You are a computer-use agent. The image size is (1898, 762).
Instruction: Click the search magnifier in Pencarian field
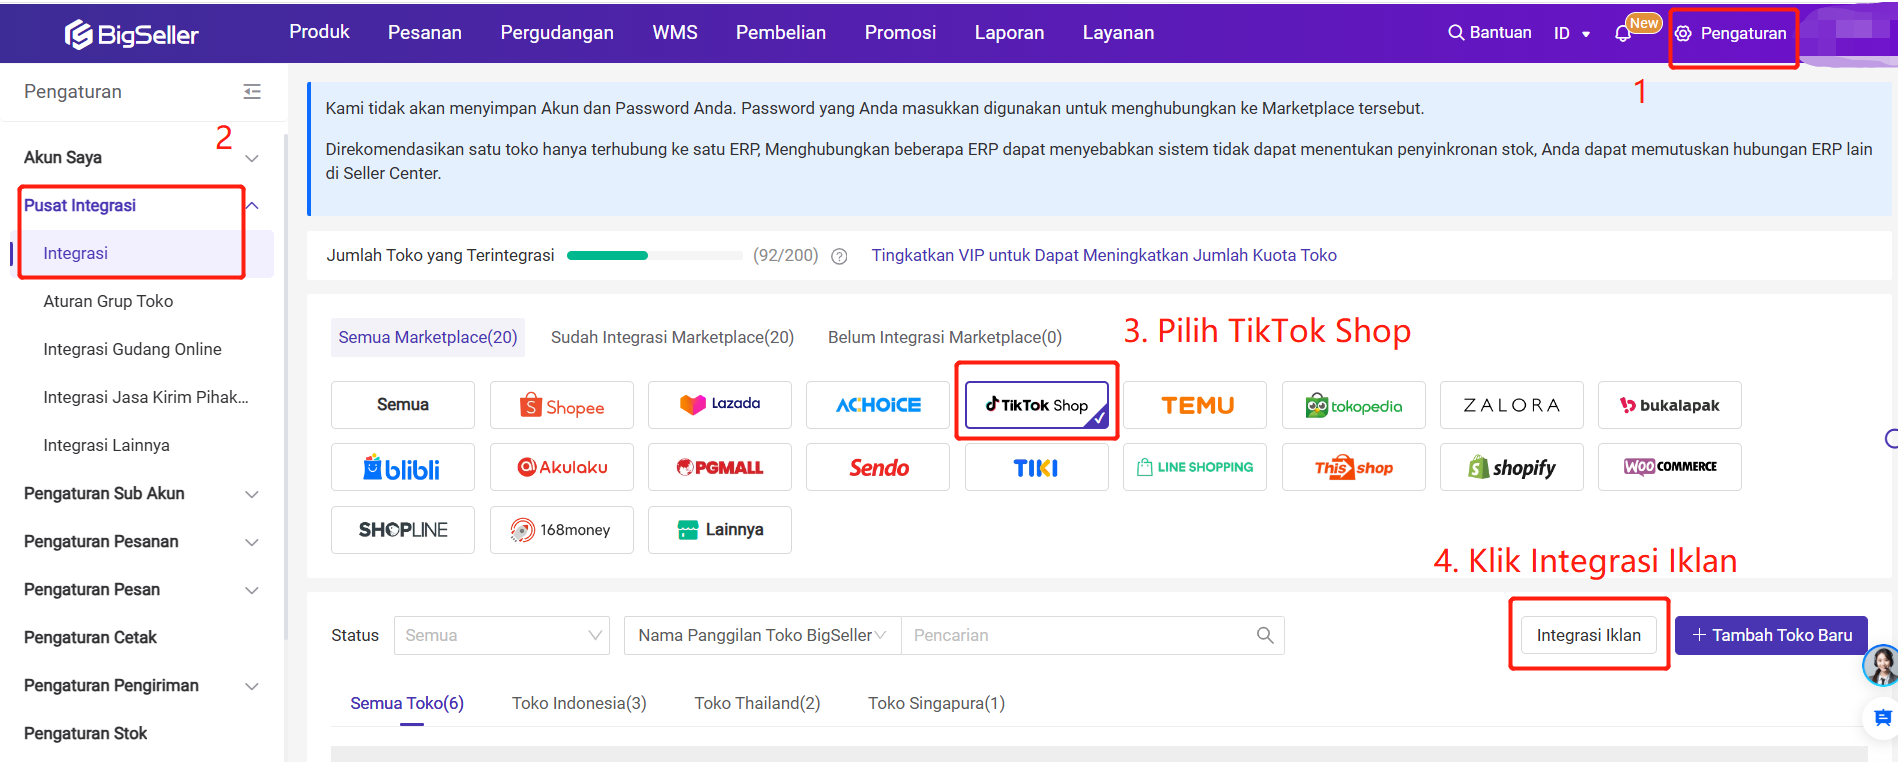point(1265,635)
